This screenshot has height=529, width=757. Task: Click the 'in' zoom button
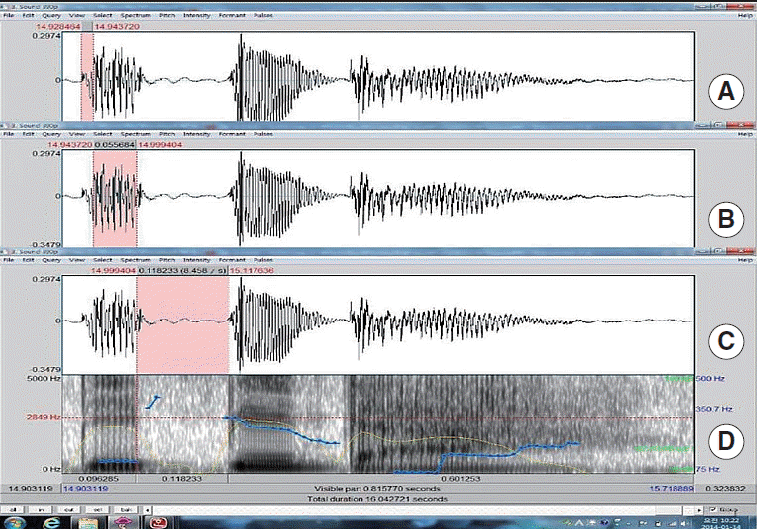click(x=40, y=509)
